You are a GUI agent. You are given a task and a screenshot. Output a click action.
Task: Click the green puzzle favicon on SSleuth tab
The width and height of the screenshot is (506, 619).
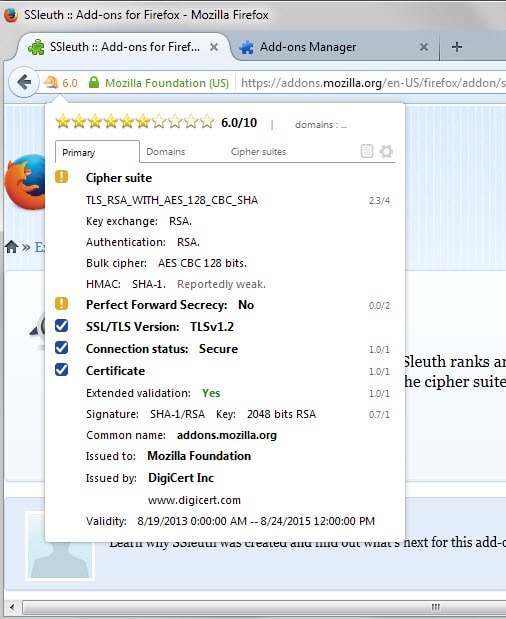click(x=36, y=47)
